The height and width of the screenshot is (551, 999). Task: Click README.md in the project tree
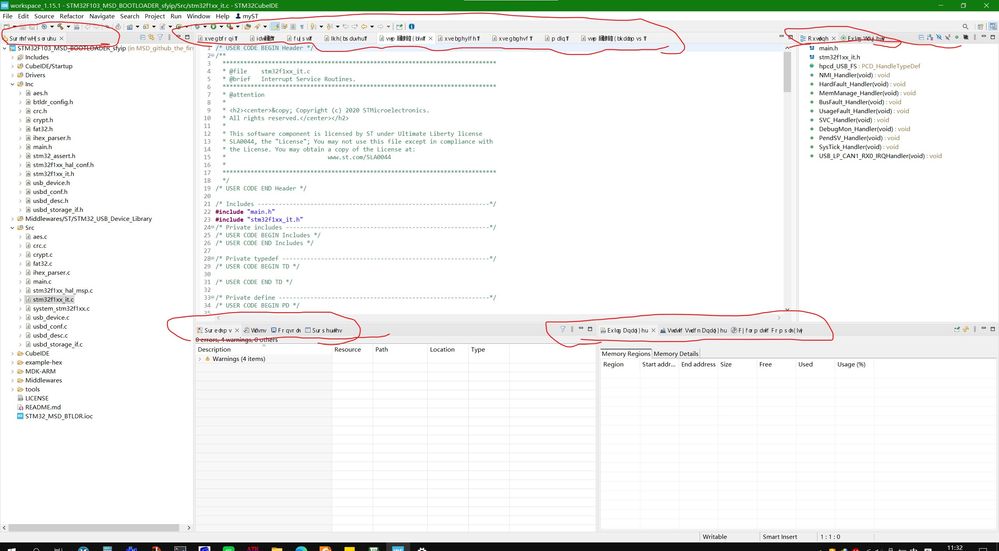point(43,407)
